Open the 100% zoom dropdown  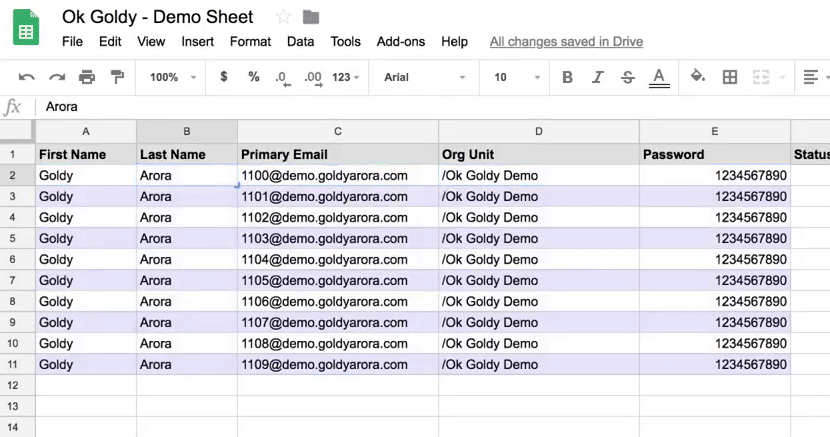pos(172,77)
